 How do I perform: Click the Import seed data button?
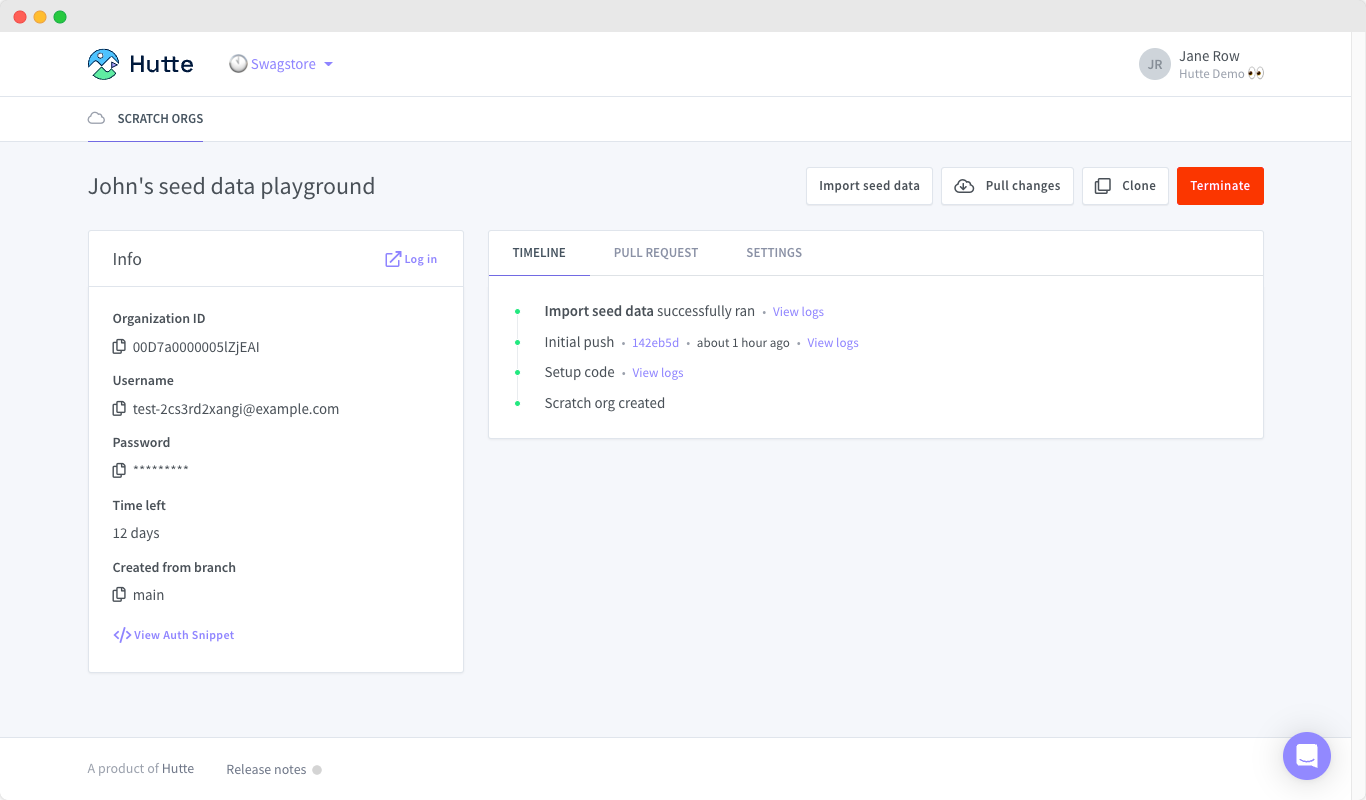(869, 186)
